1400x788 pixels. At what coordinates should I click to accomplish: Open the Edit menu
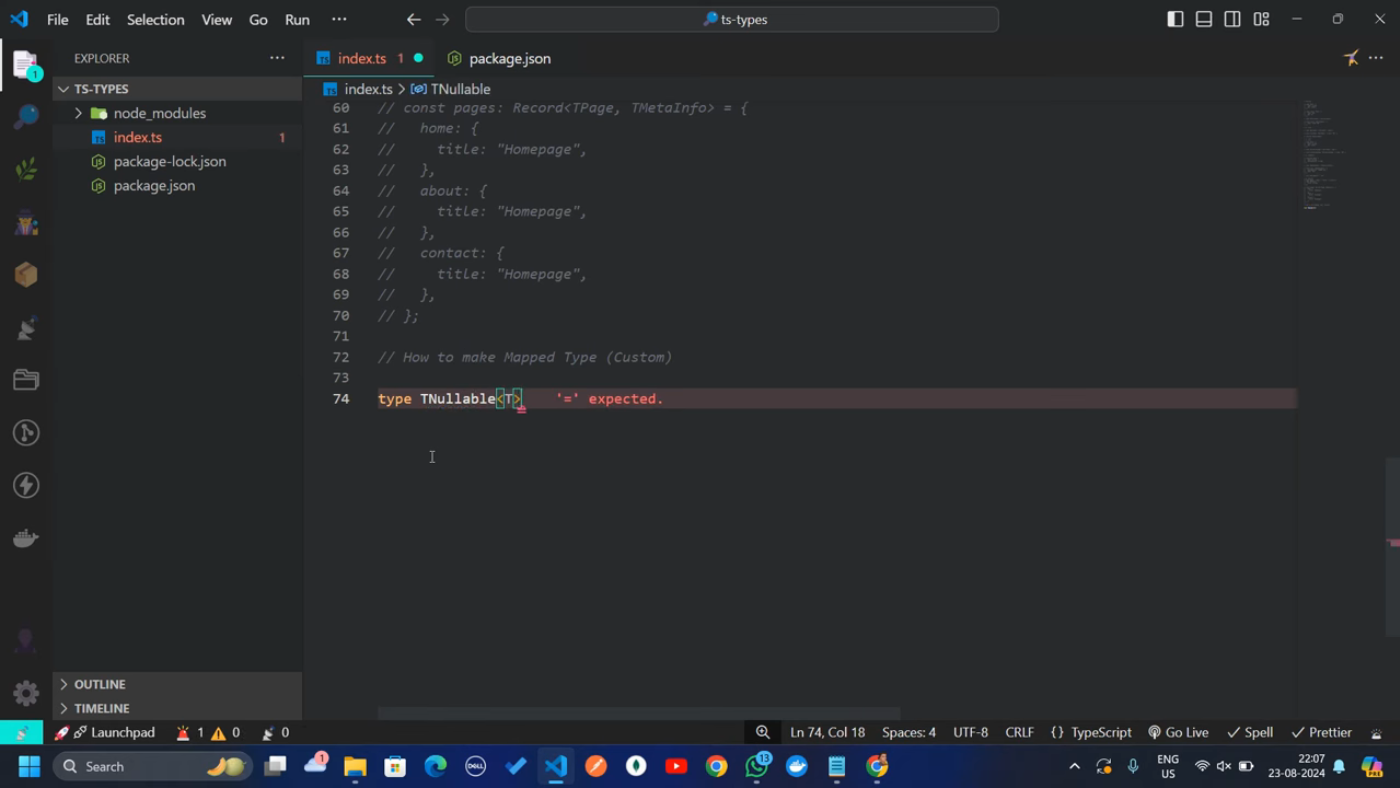click(x=98, y=19)
